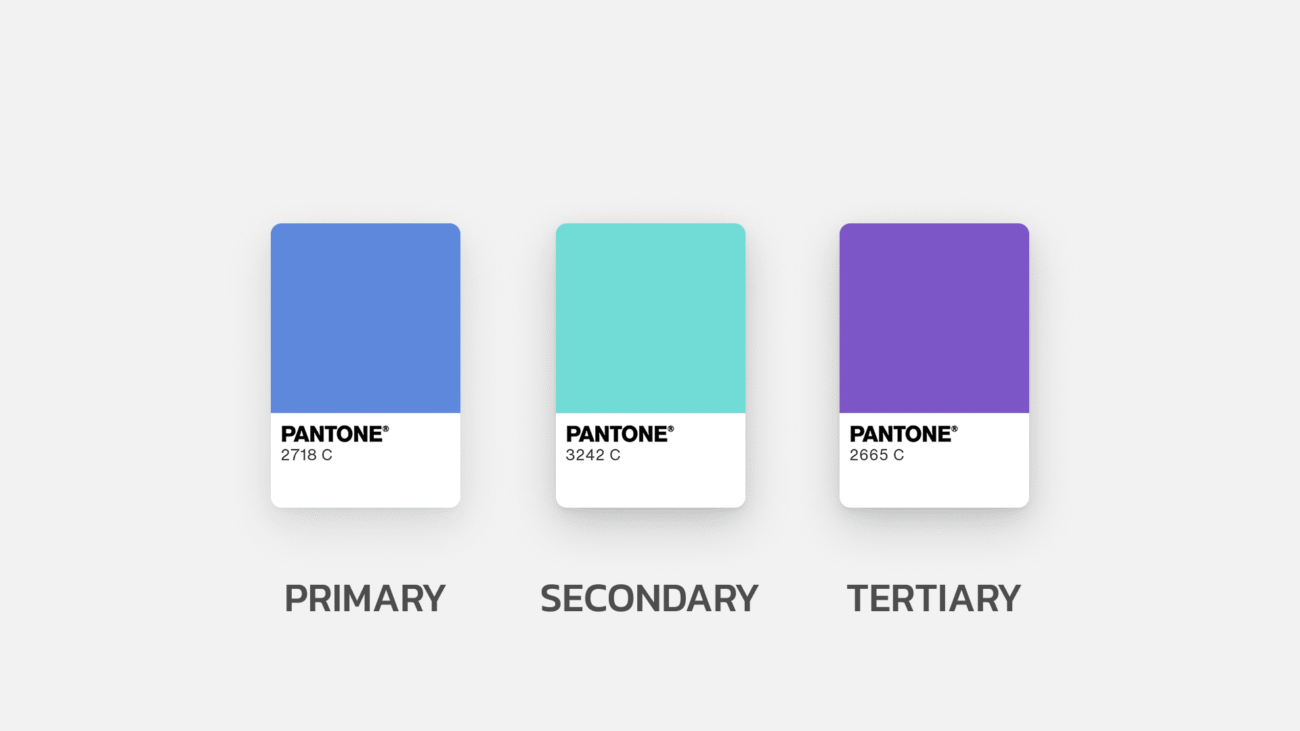1300x731 pixels.
Task: Click the purple 2665 C color swatch
Action: coord(934,318)
